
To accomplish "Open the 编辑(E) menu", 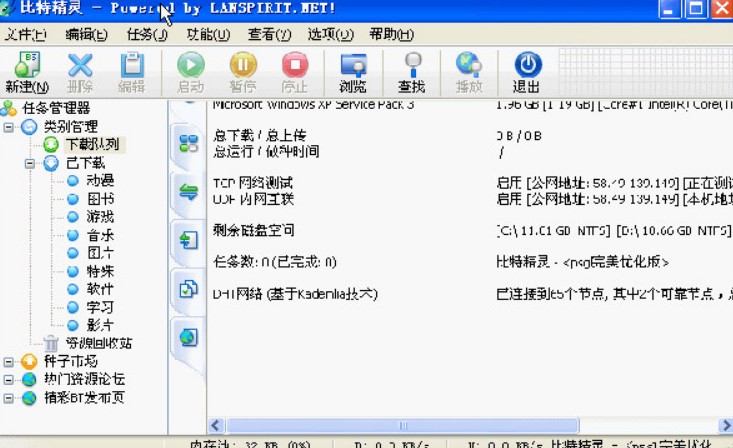I will coord(86,34).
